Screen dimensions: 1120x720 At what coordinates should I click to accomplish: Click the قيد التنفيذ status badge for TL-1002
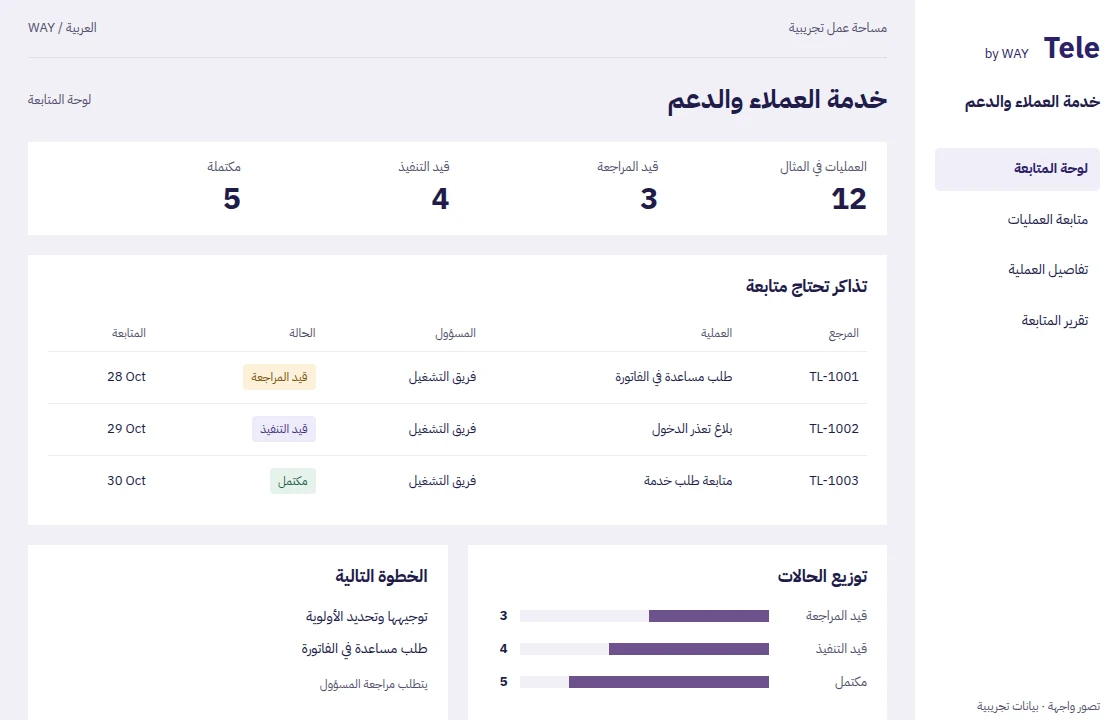tap(284, 429)
